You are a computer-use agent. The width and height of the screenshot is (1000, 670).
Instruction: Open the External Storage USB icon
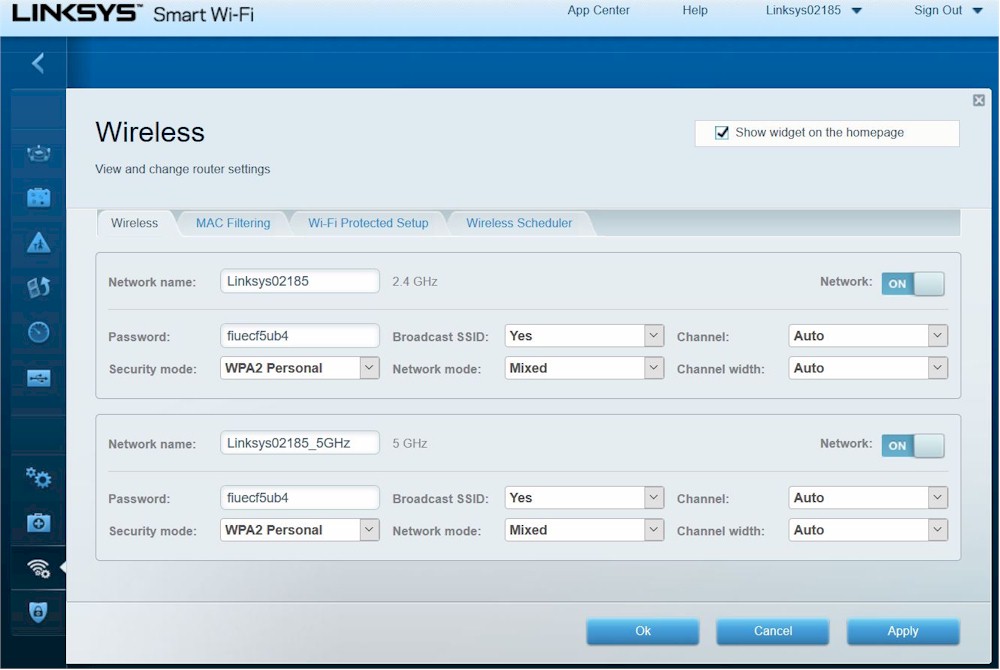(x=39, y=378)
